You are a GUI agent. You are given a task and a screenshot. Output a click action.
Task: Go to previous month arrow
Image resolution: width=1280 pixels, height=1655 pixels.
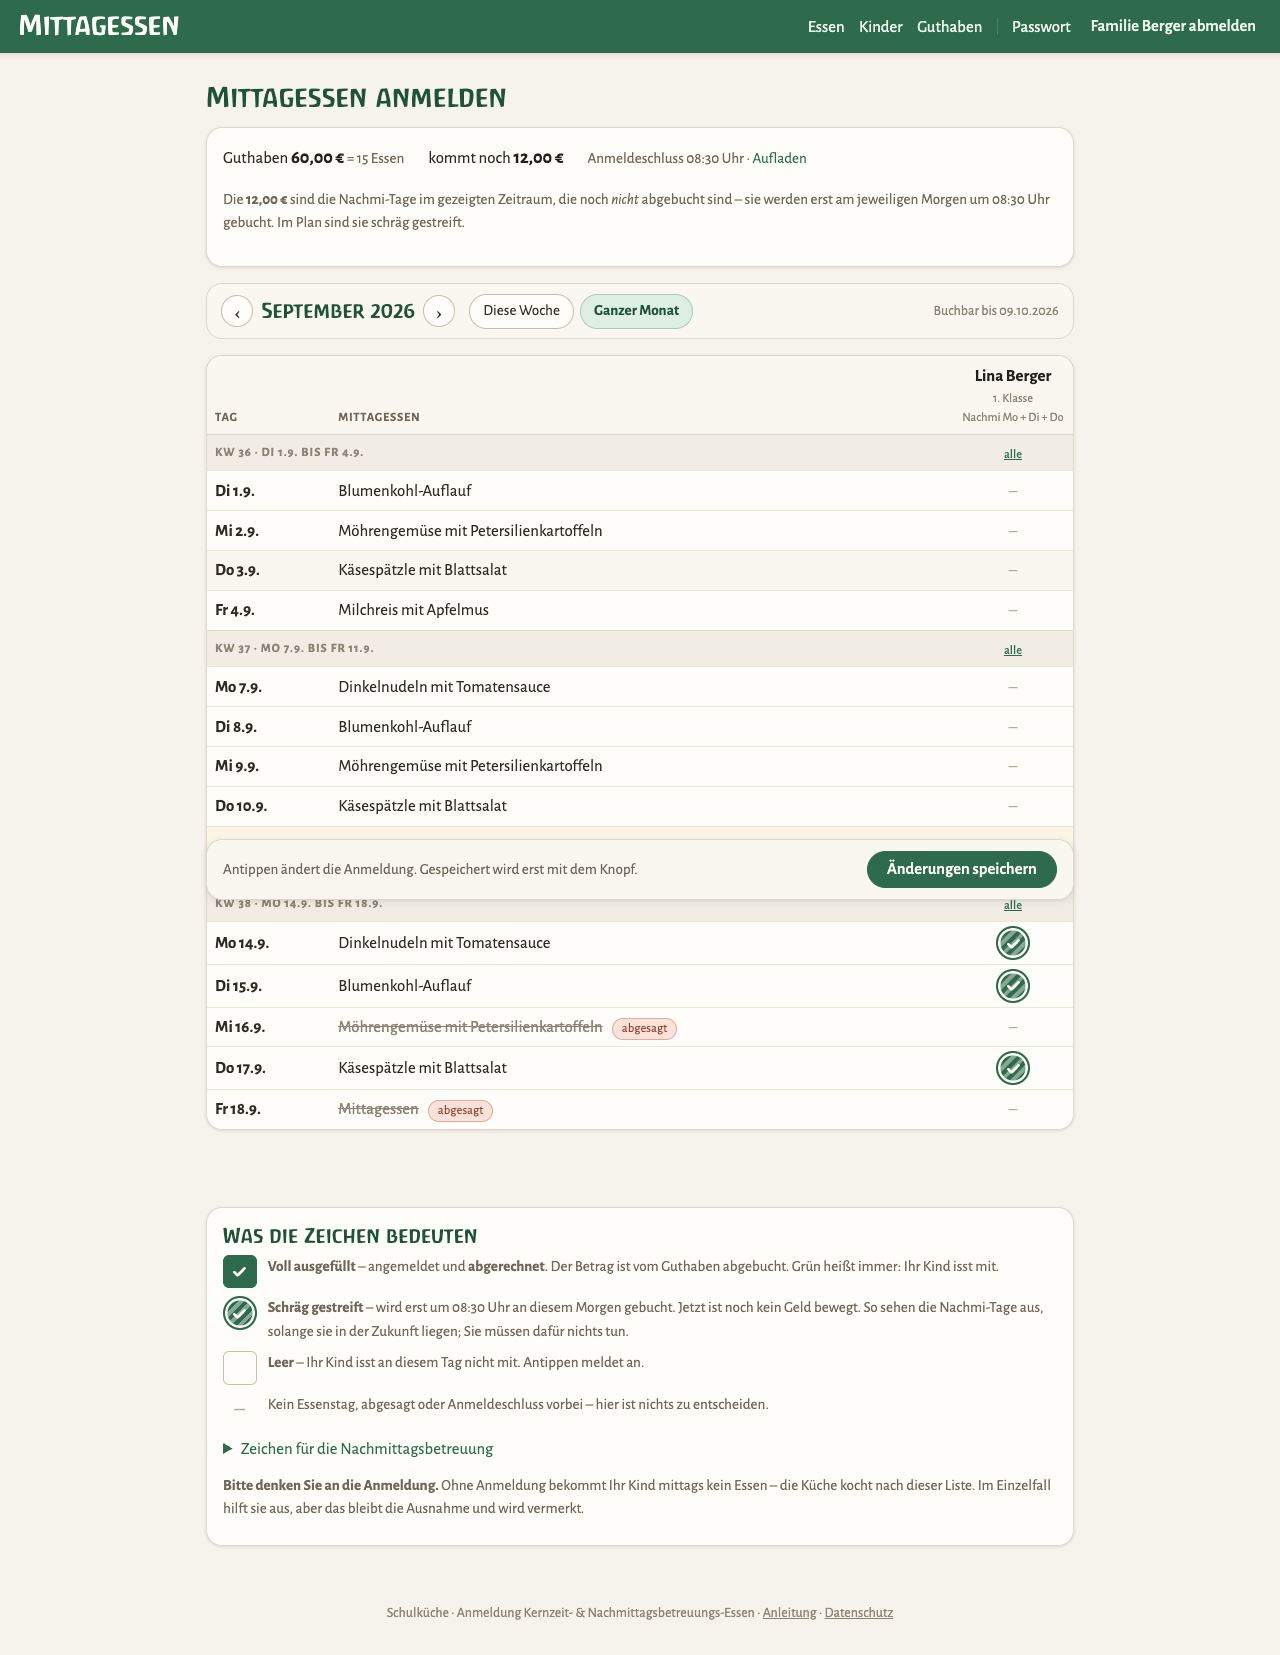(237, 311)
